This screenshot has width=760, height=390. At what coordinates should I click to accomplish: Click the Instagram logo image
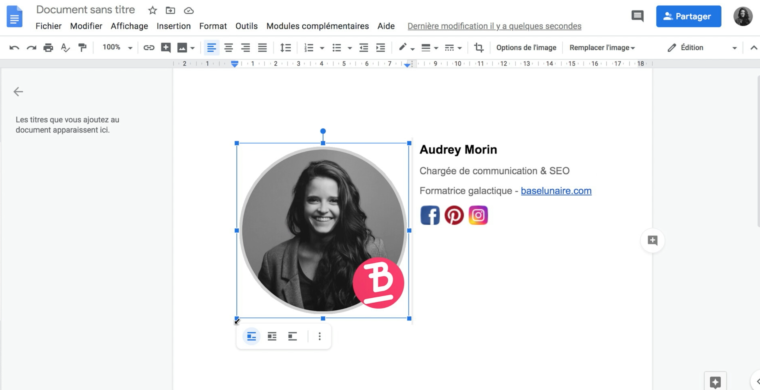point(478,215)
